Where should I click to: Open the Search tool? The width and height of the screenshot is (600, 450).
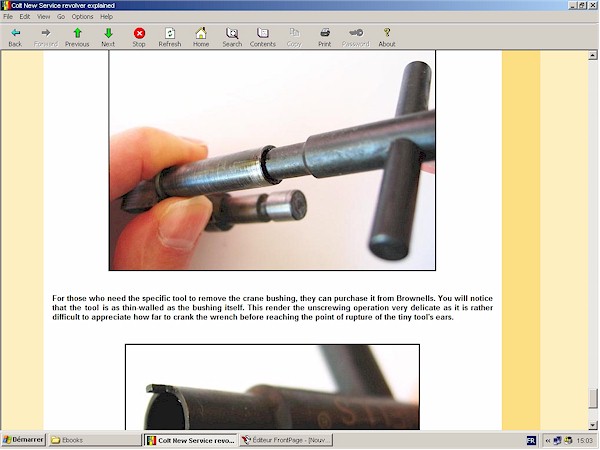point(232,37)
